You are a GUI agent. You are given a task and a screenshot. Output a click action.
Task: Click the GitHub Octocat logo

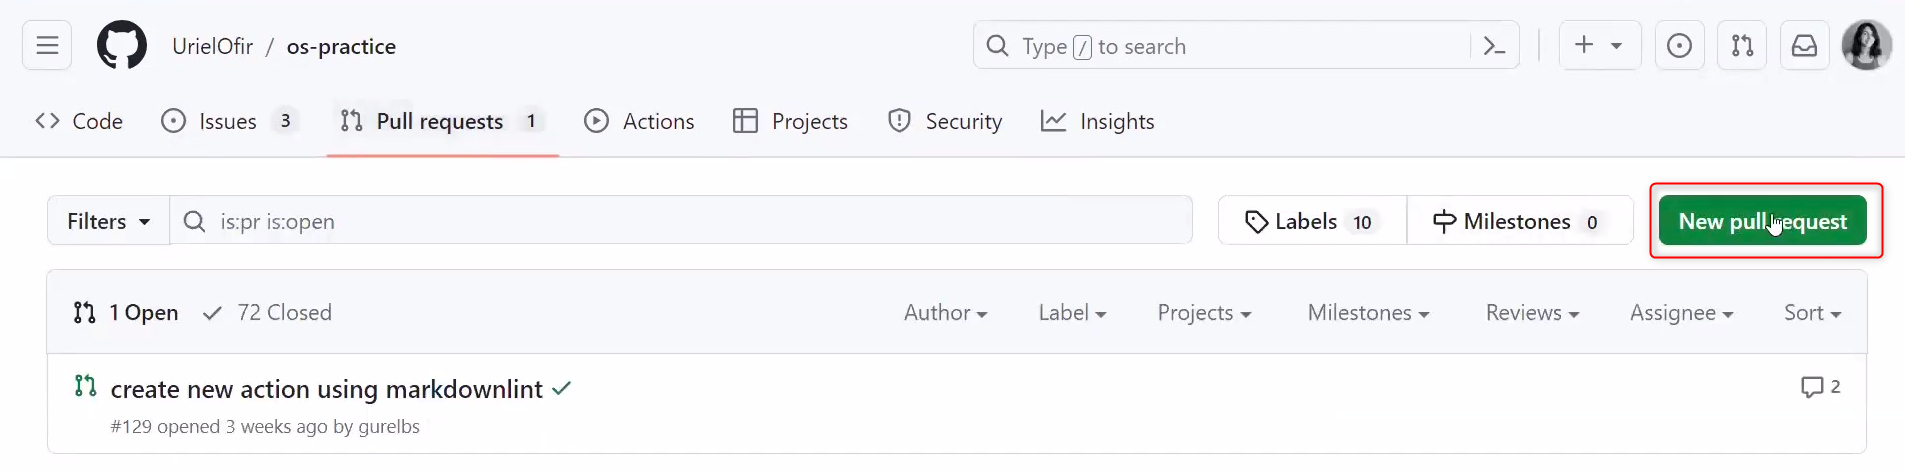(122, 46)
